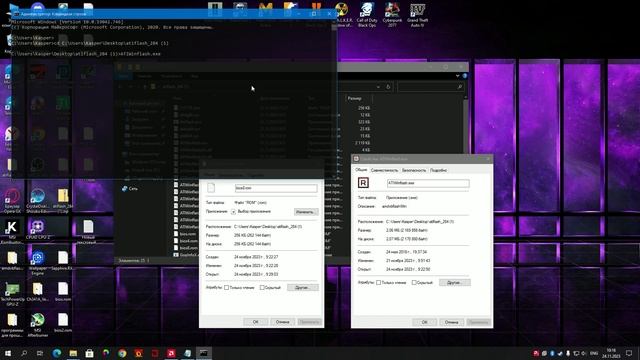
Task: Select bios2.rom file on the desktop
Action: tap(63, 323)
